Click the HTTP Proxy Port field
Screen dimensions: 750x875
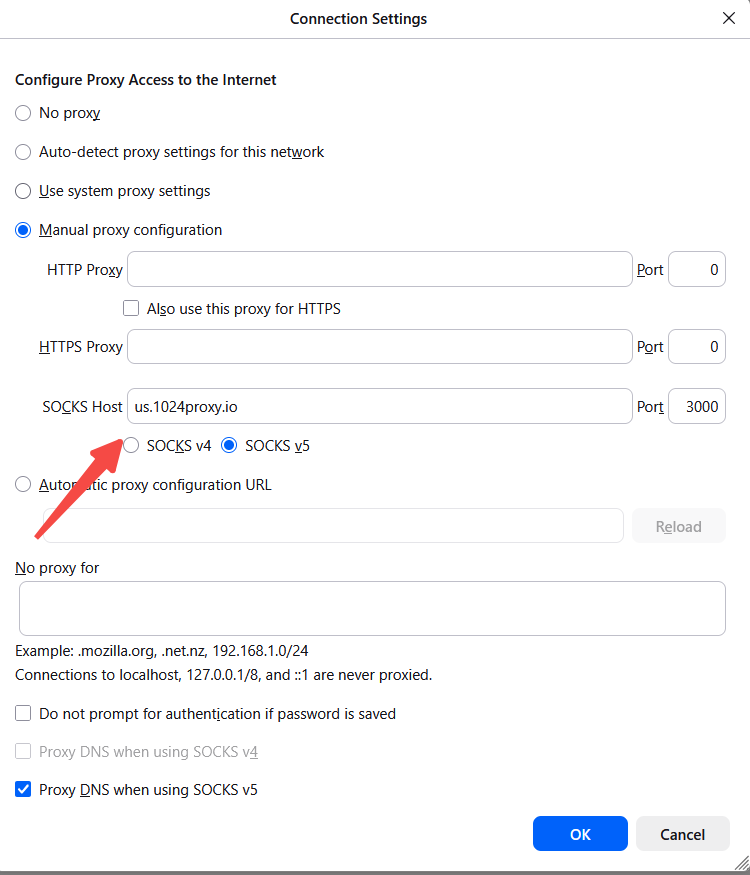[x=696, y=269]
